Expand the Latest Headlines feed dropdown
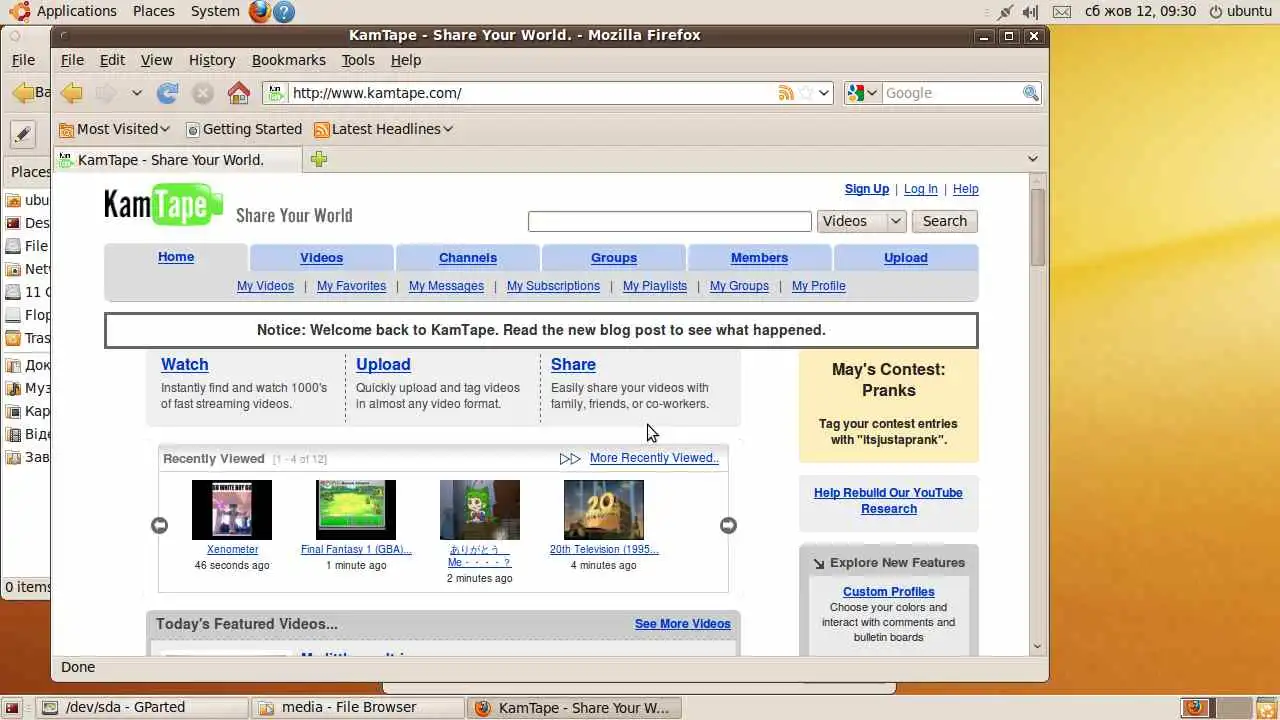The width and height of the screenshot is (1280, 720). point(383,129)
